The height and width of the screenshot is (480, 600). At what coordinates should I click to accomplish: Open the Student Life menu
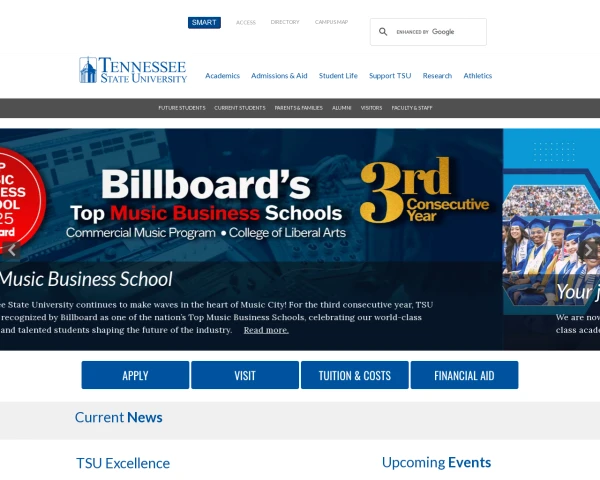point(338,76)
